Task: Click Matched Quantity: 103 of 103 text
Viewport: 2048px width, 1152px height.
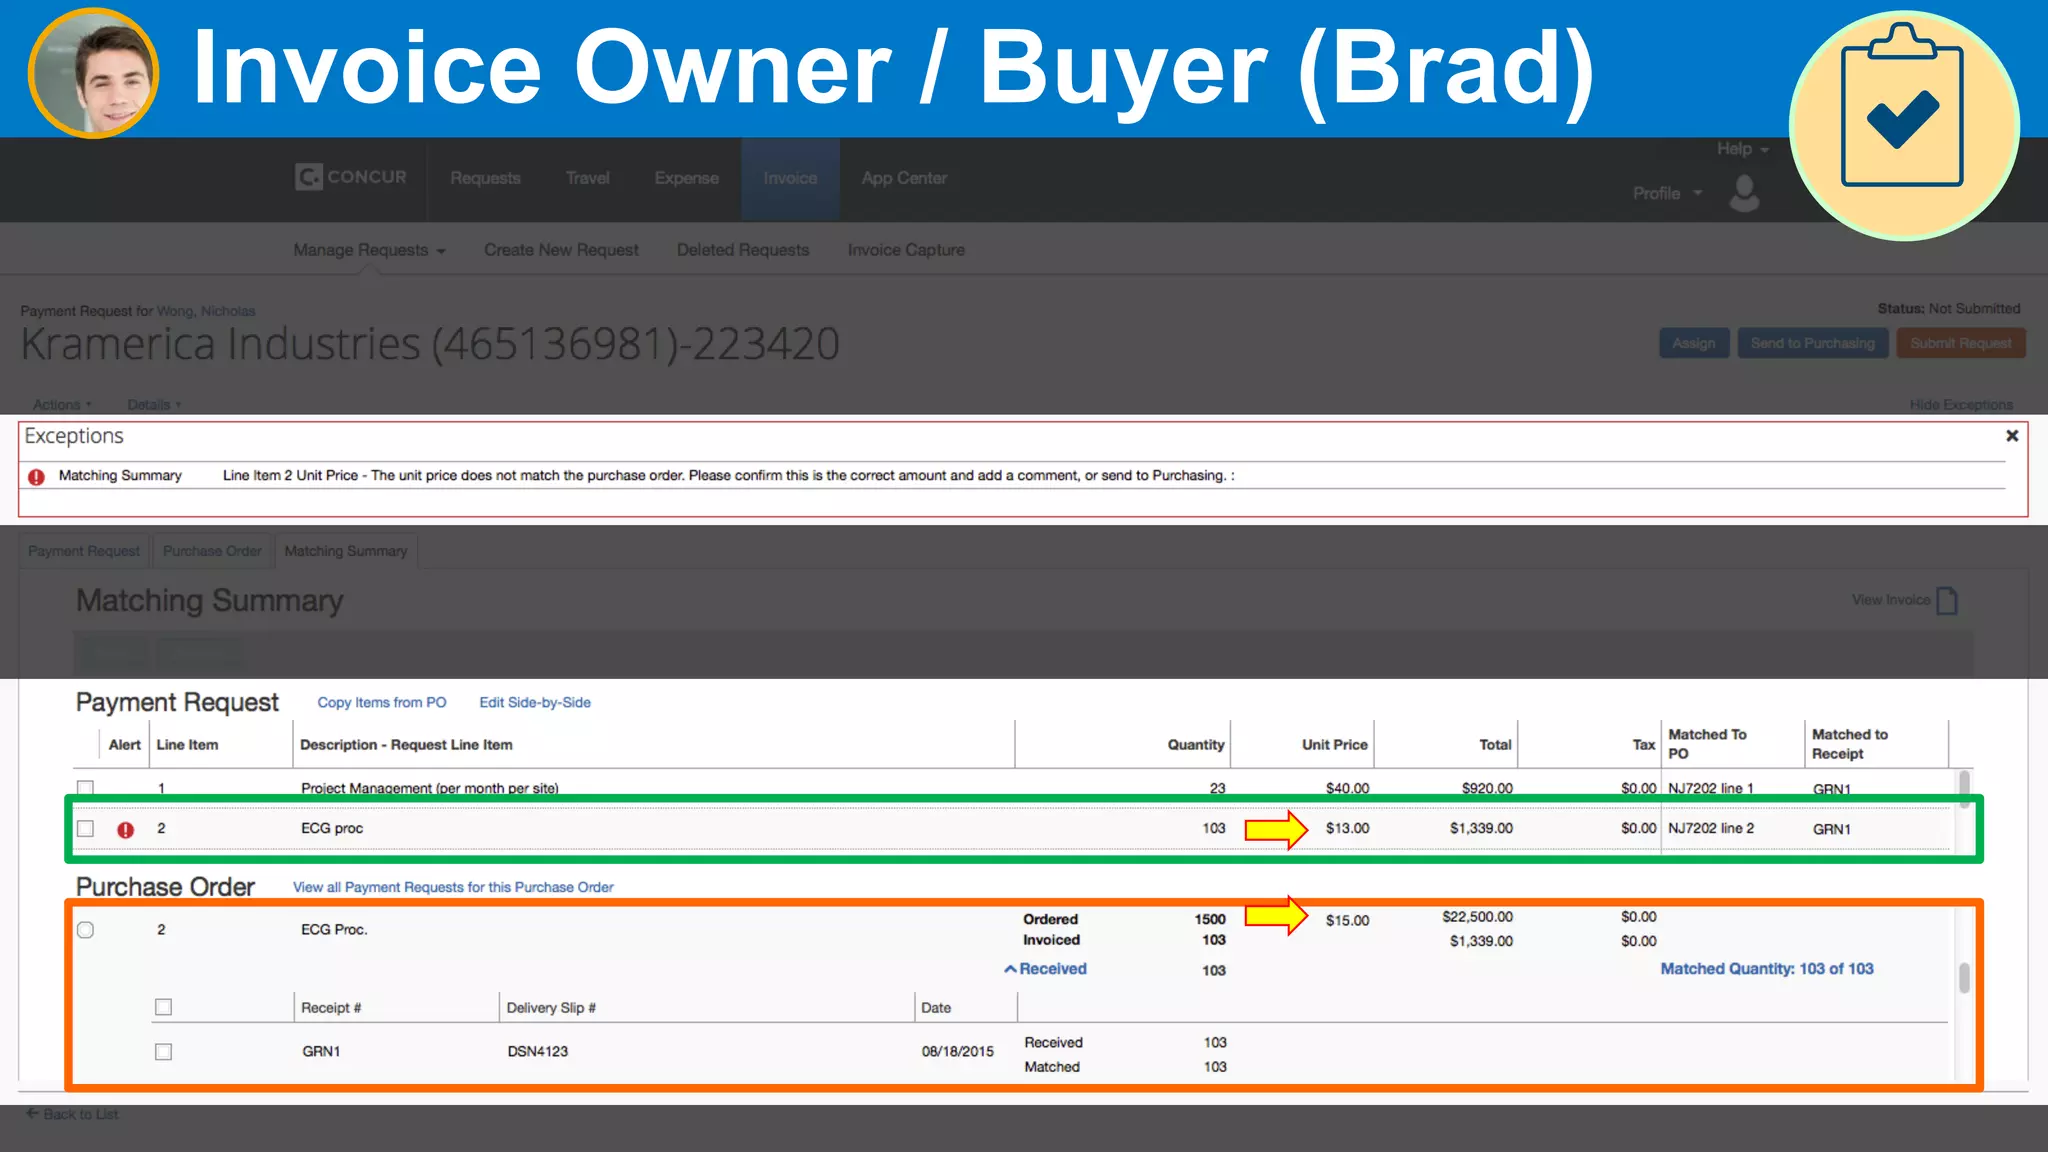Action: point(1767,969)
